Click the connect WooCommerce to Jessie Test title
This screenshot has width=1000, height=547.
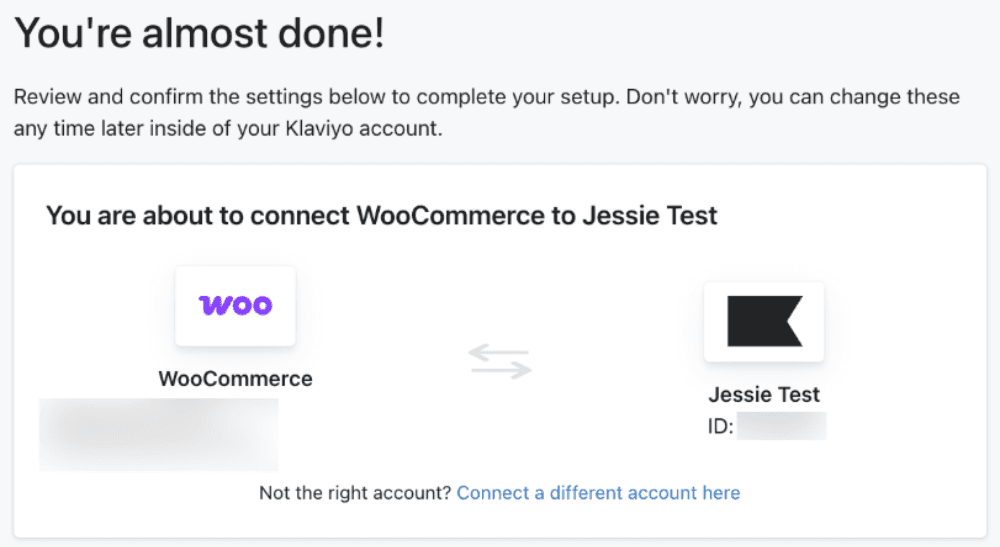point(381,215)
